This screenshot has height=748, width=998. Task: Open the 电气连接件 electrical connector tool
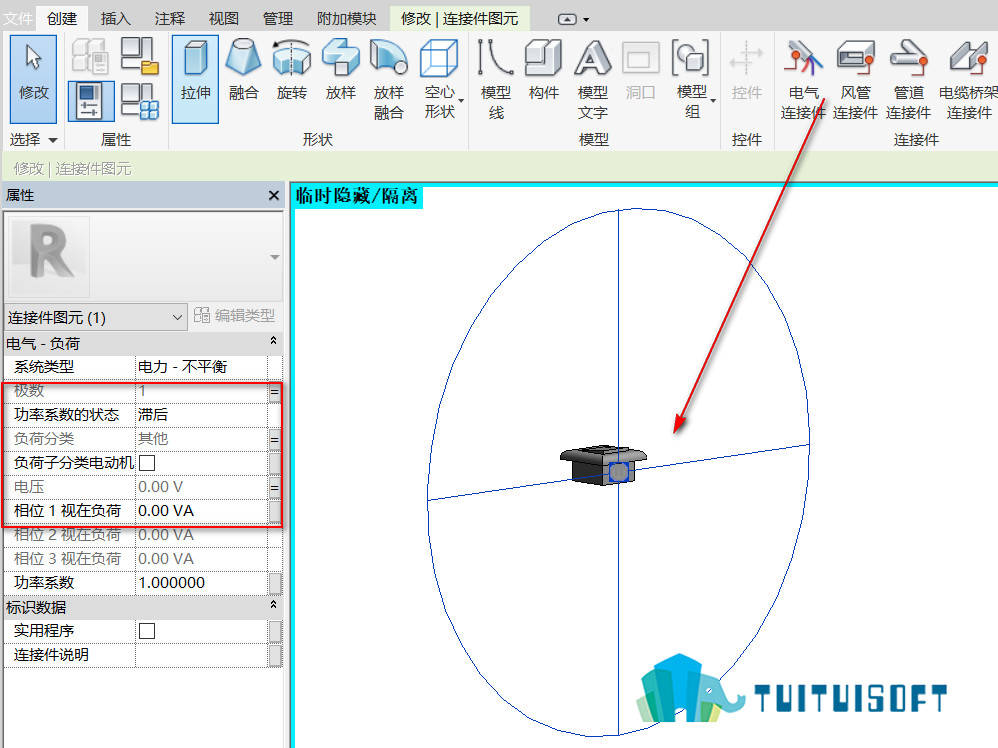(x=803, y=79)
